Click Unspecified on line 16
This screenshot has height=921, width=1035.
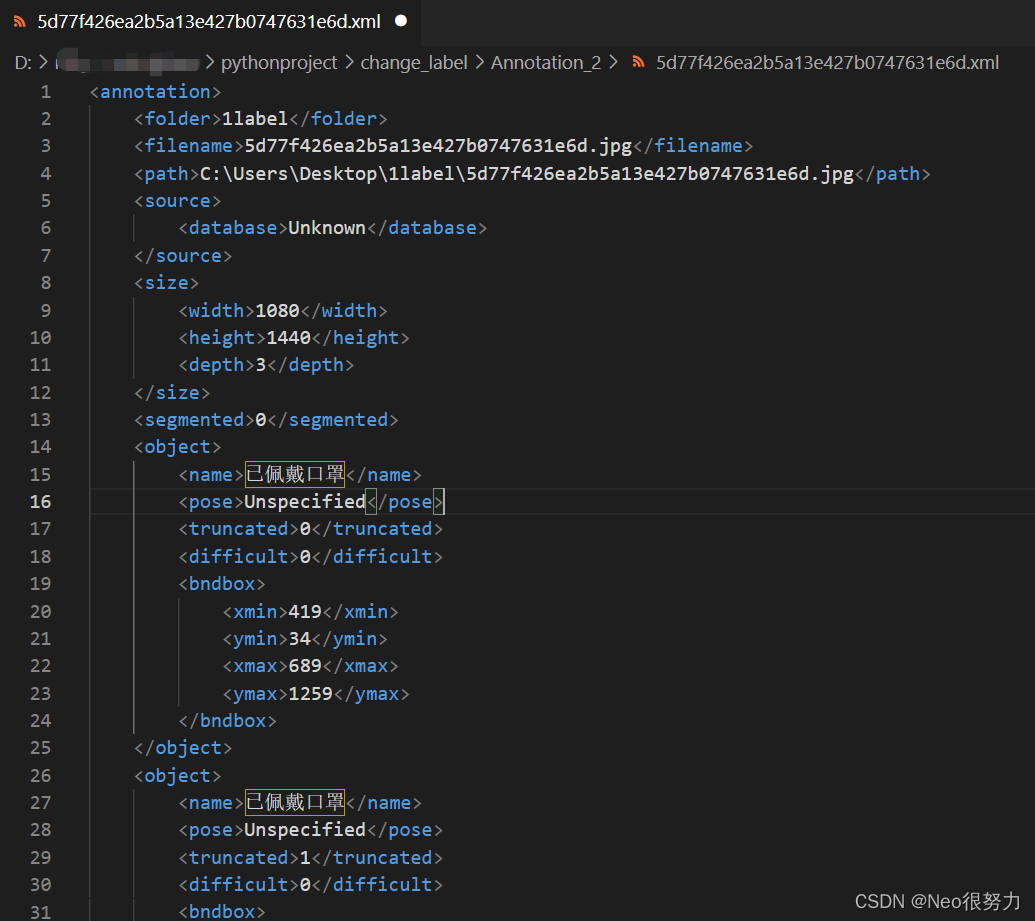point(305,502)
